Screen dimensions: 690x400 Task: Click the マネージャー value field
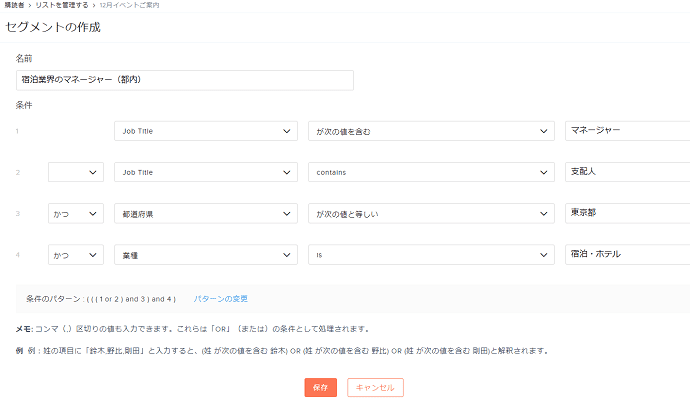pos(627,131)
